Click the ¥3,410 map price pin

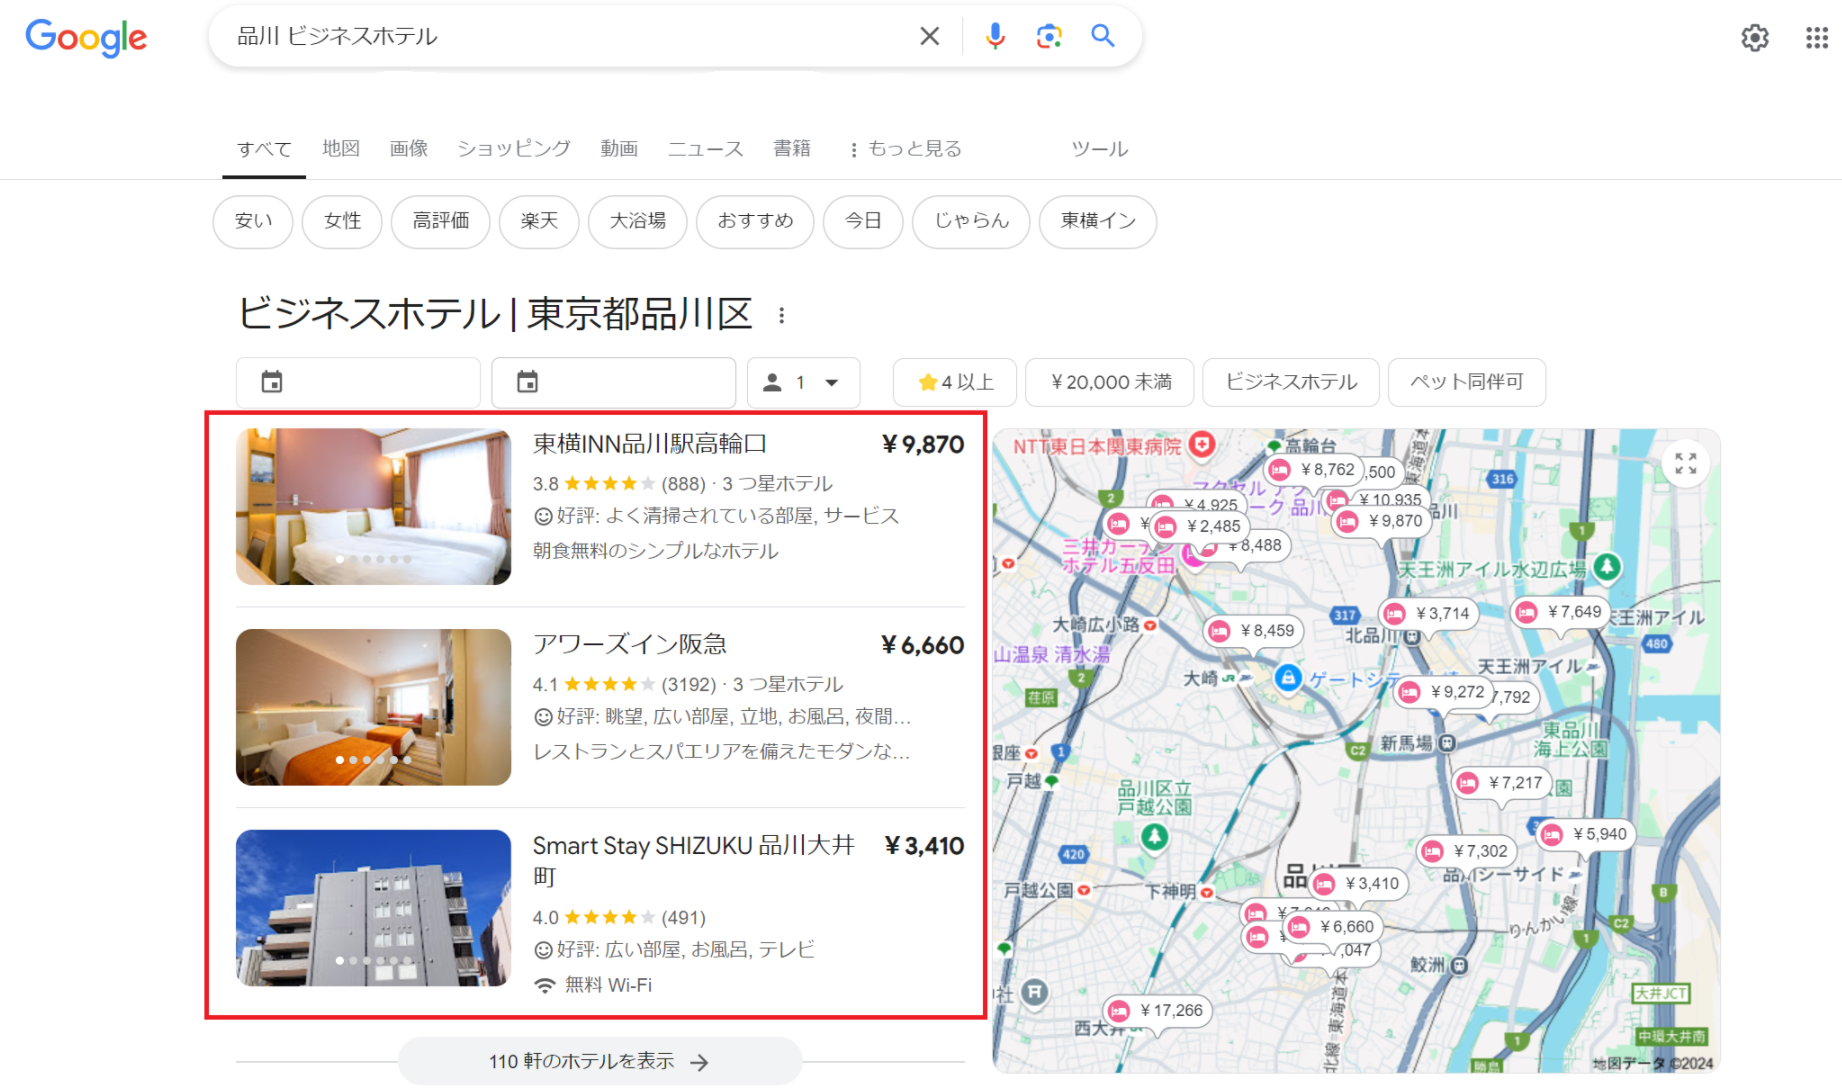tap(1359, 884)
